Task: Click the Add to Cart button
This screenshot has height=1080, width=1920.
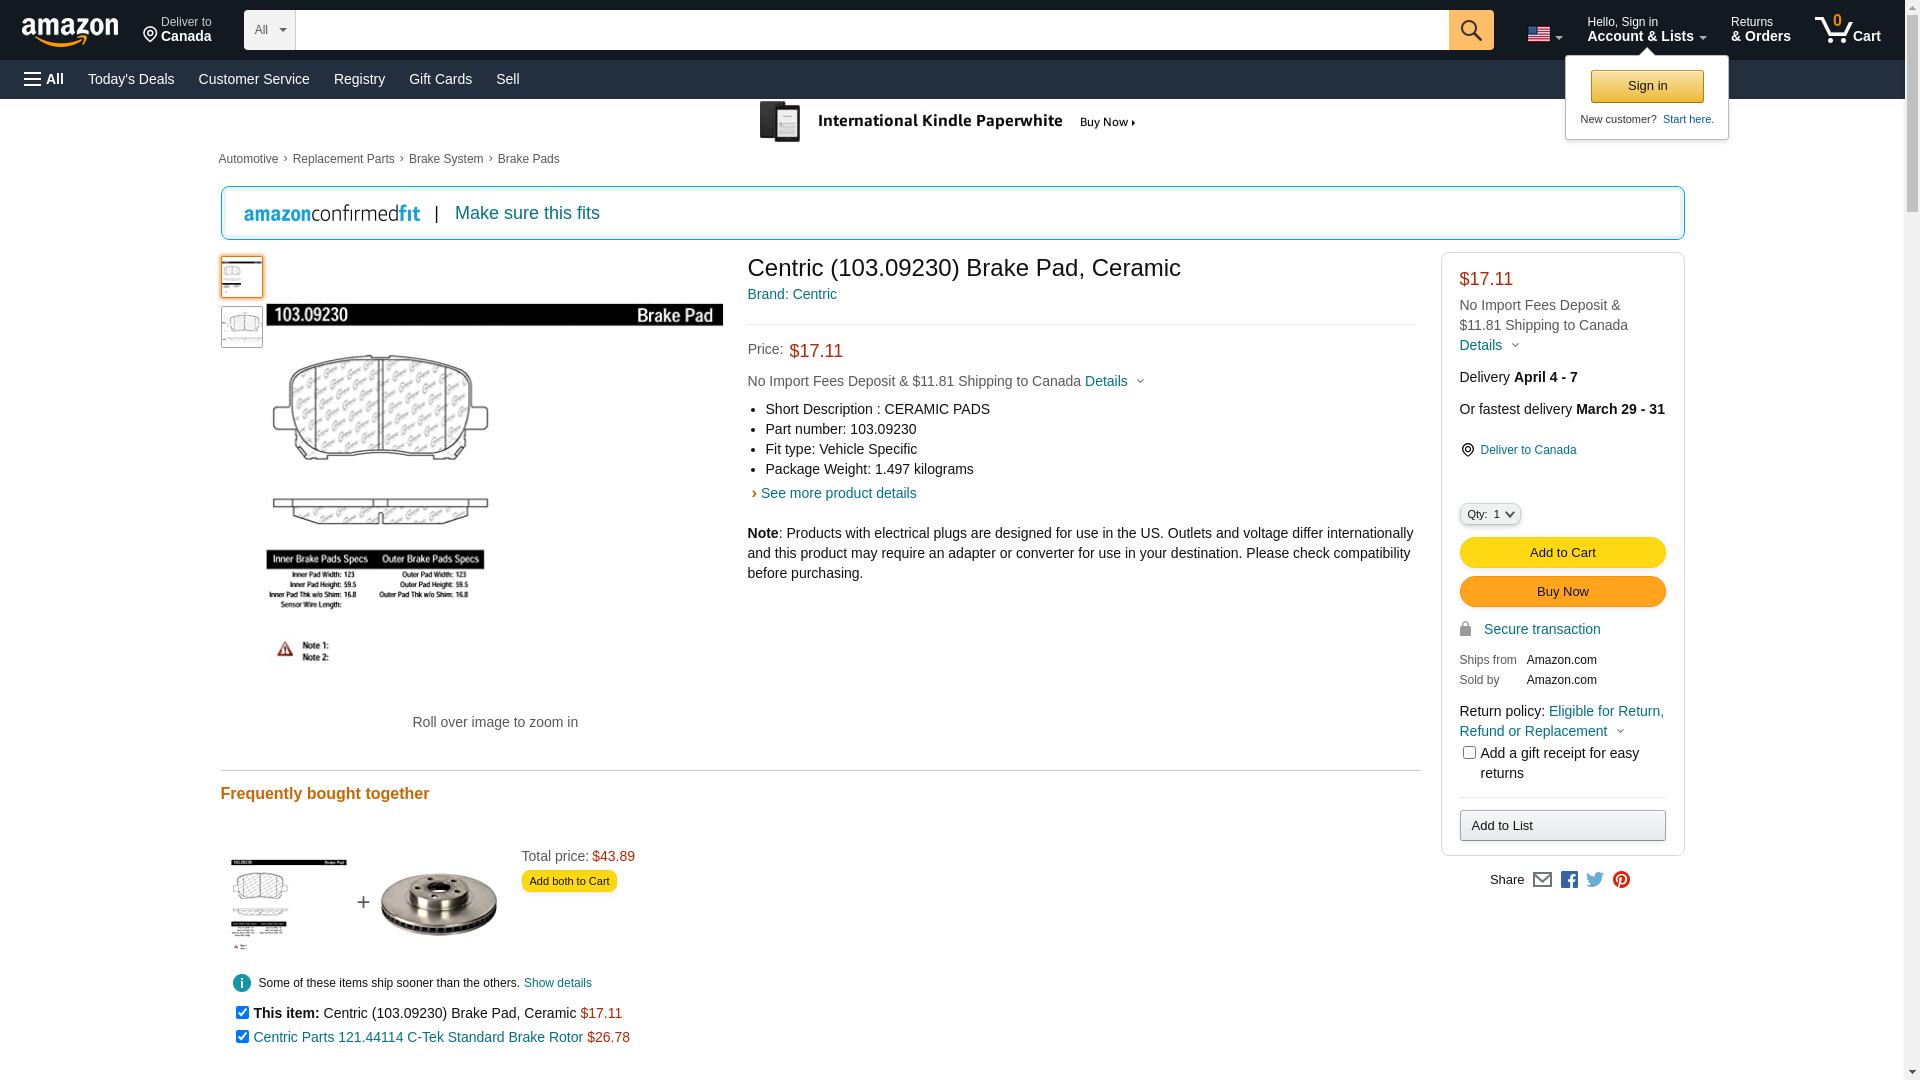Action: point(1562,552)
